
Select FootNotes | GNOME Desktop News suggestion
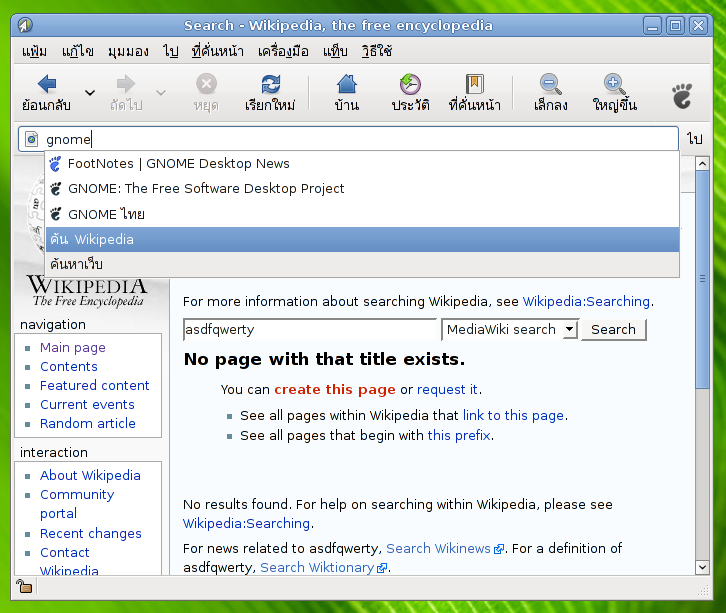click(362, 163)
